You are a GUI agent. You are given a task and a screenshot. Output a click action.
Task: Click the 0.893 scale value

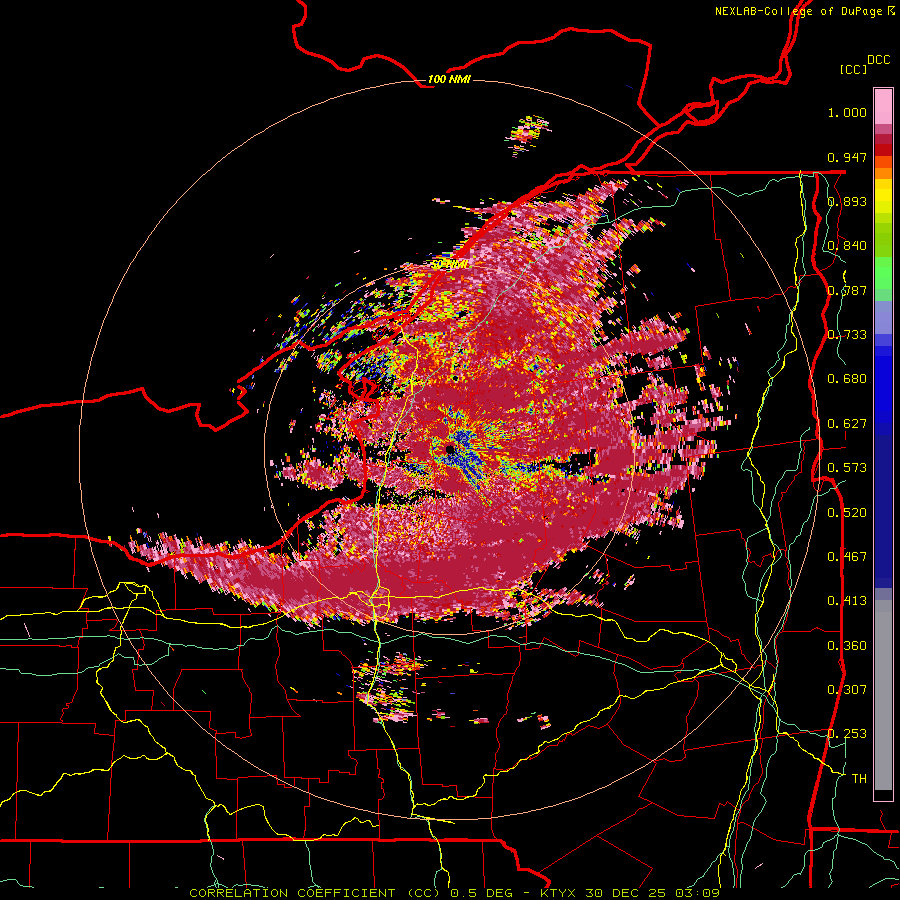point(847,201)
